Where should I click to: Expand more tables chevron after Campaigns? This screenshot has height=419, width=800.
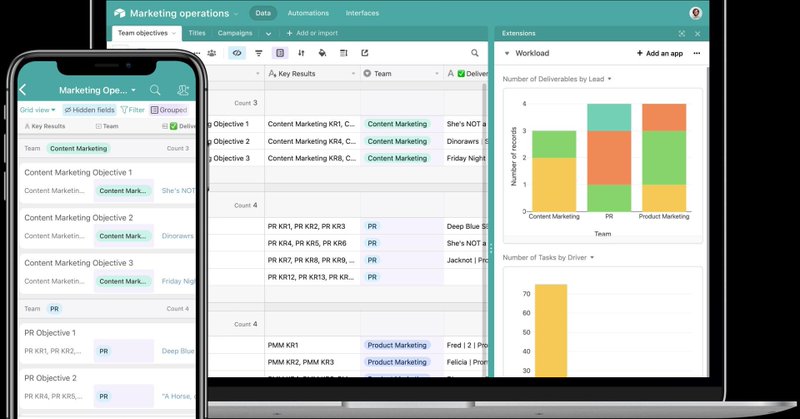(x=268, y=34)
